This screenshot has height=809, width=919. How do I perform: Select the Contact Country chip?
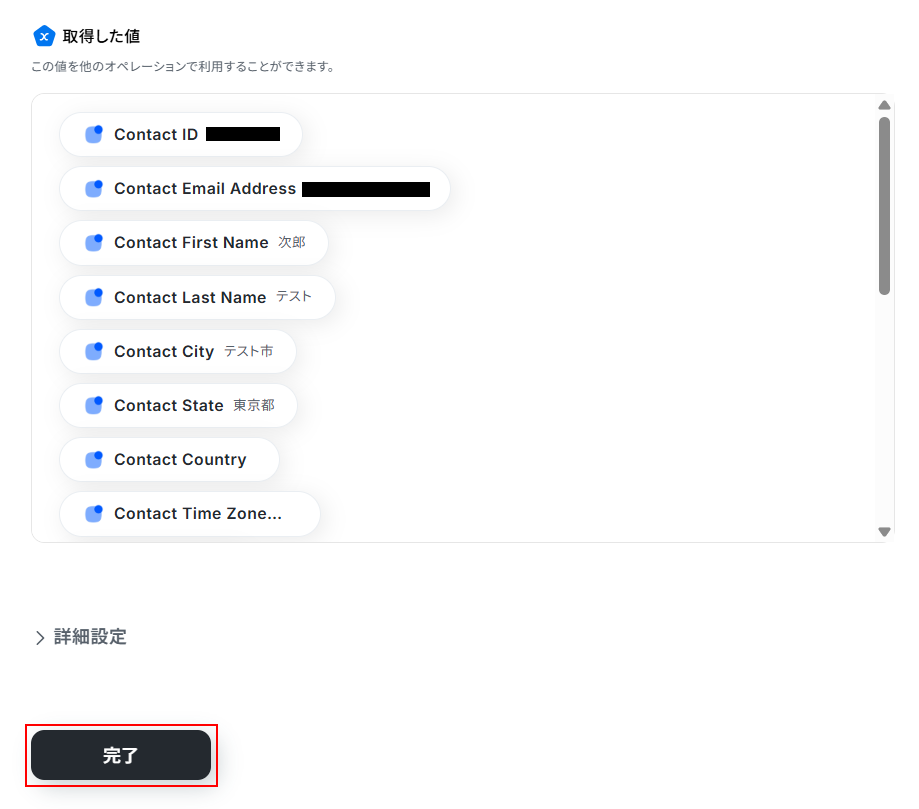169,460
